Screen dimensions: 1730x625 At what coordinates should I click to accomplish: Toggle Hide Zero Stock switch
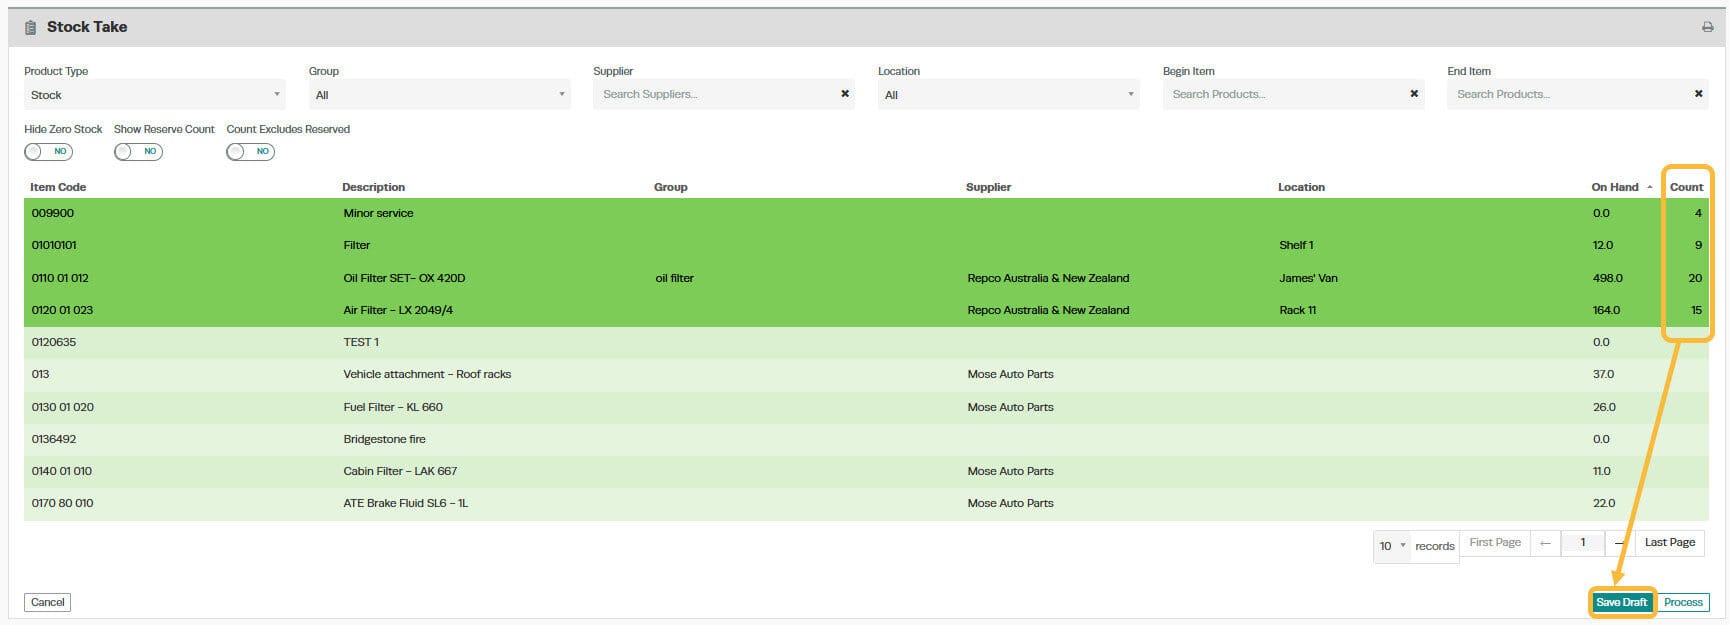pyautogui.click(x=49, y=152)
